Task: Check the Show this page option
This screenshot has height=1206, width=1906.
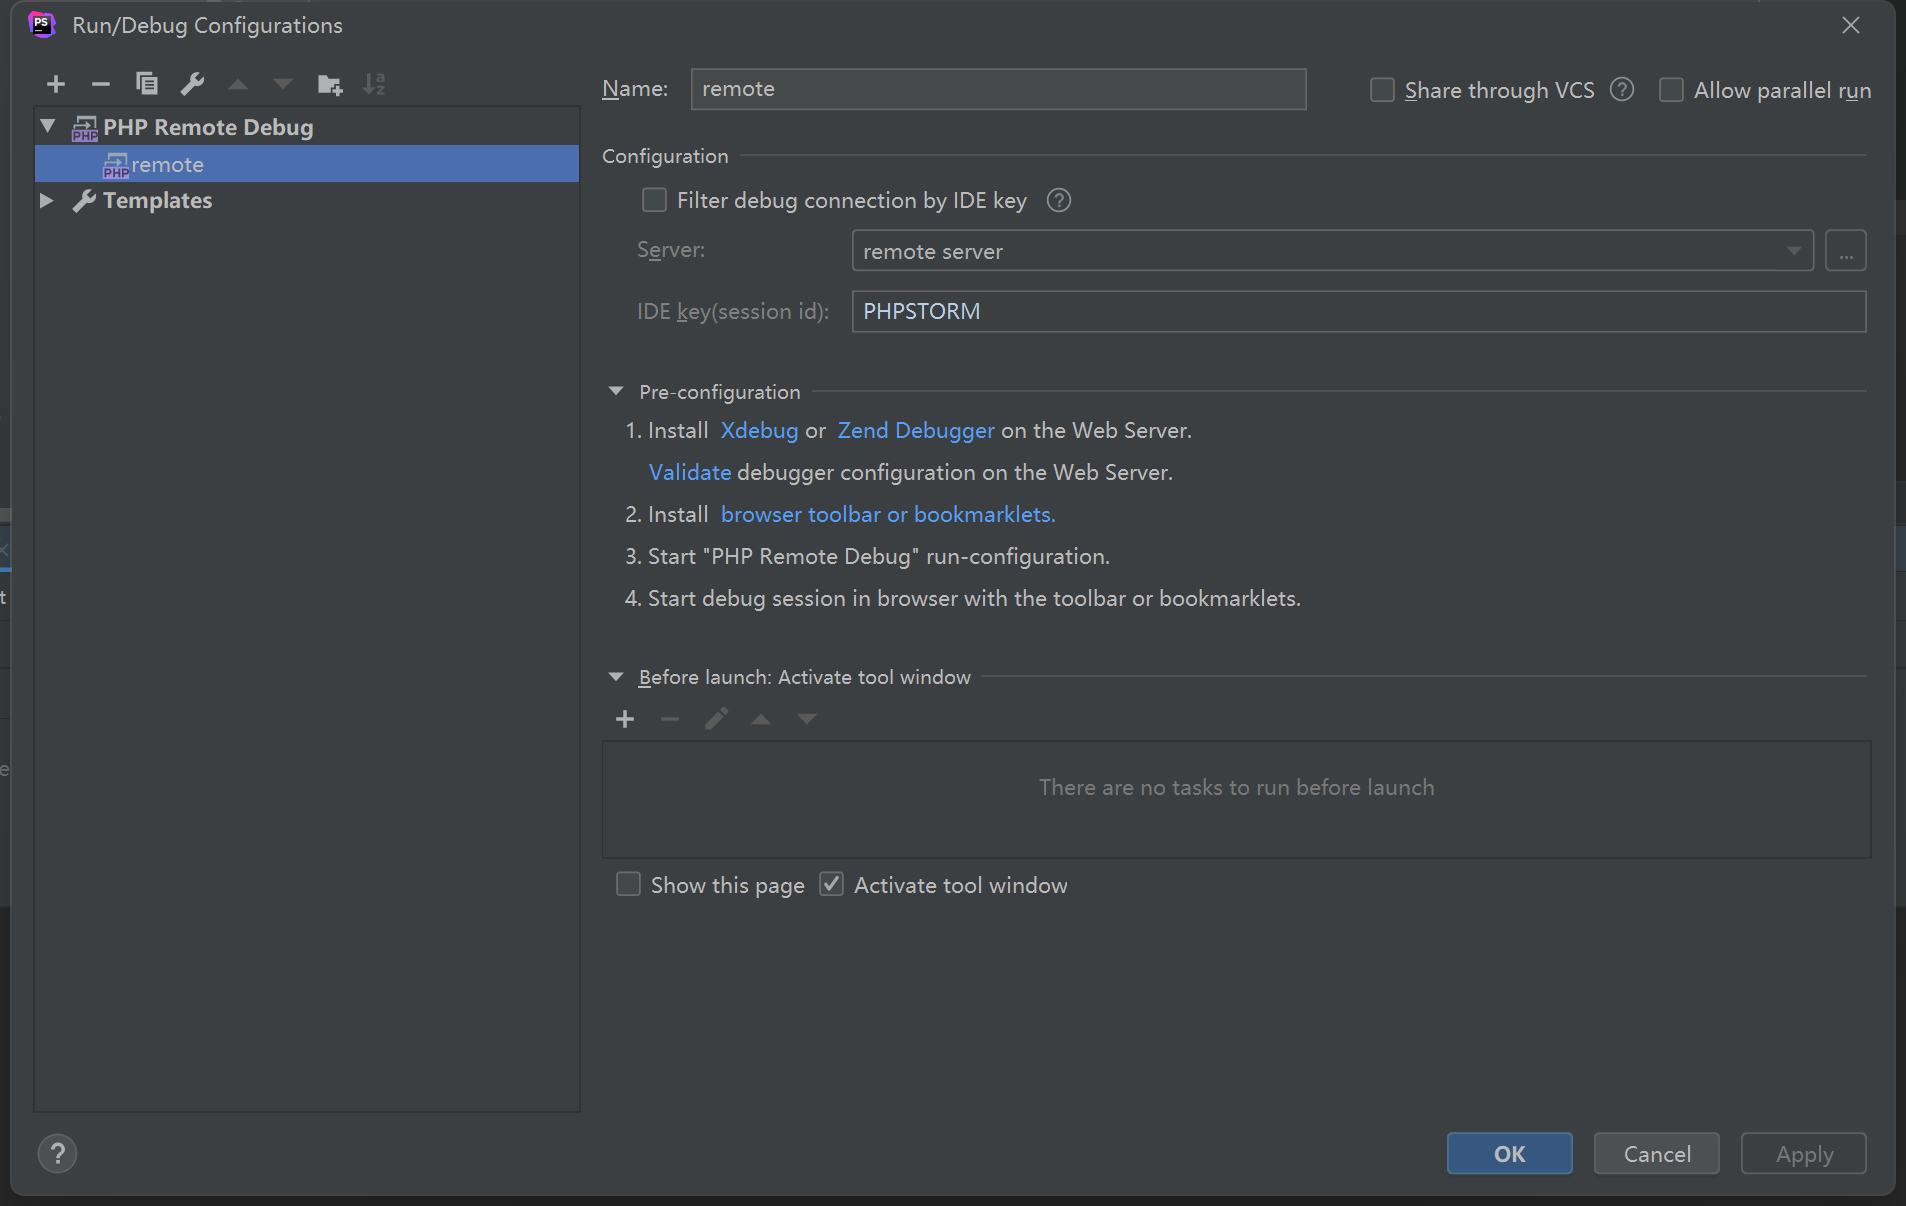Action: click(x=628, y=884)
